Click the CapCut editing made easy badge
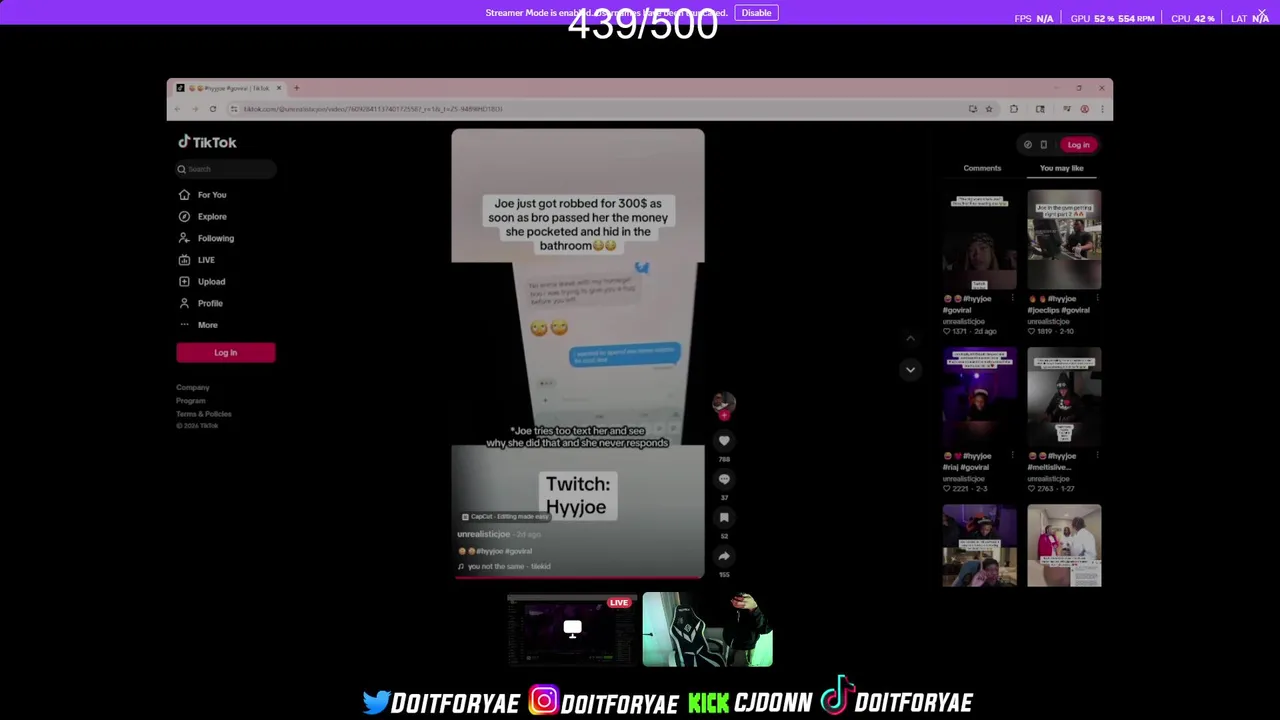Screen dimensions: 1280x720 504,516
